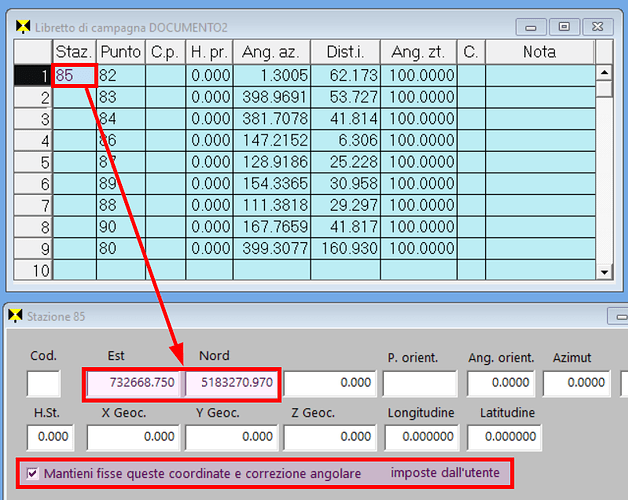Click the H. pr. column header

click(x=209, y=52)
